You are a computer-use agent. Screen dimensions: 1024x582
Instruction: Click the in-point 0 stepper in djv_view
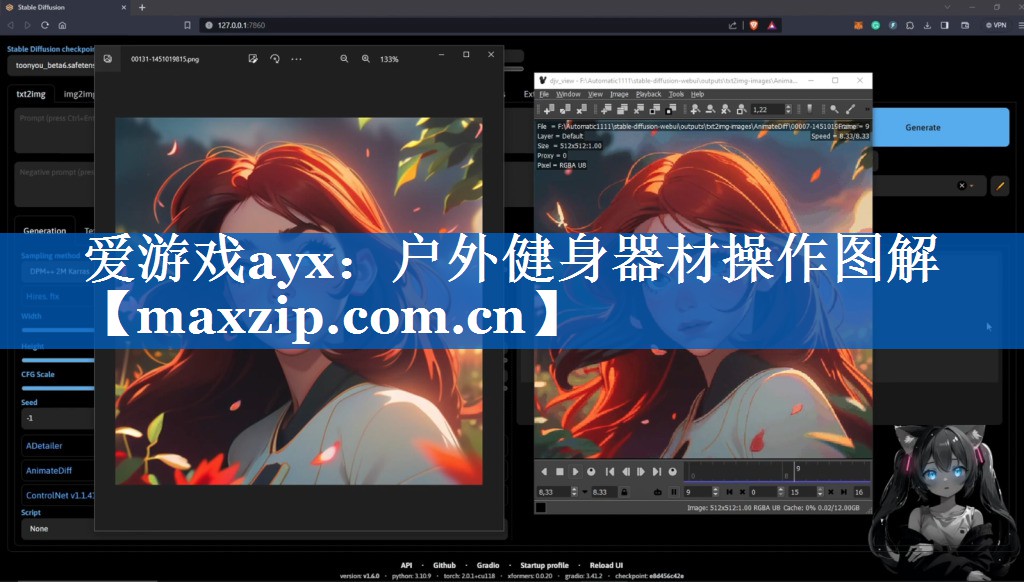[x=780, y=492]
